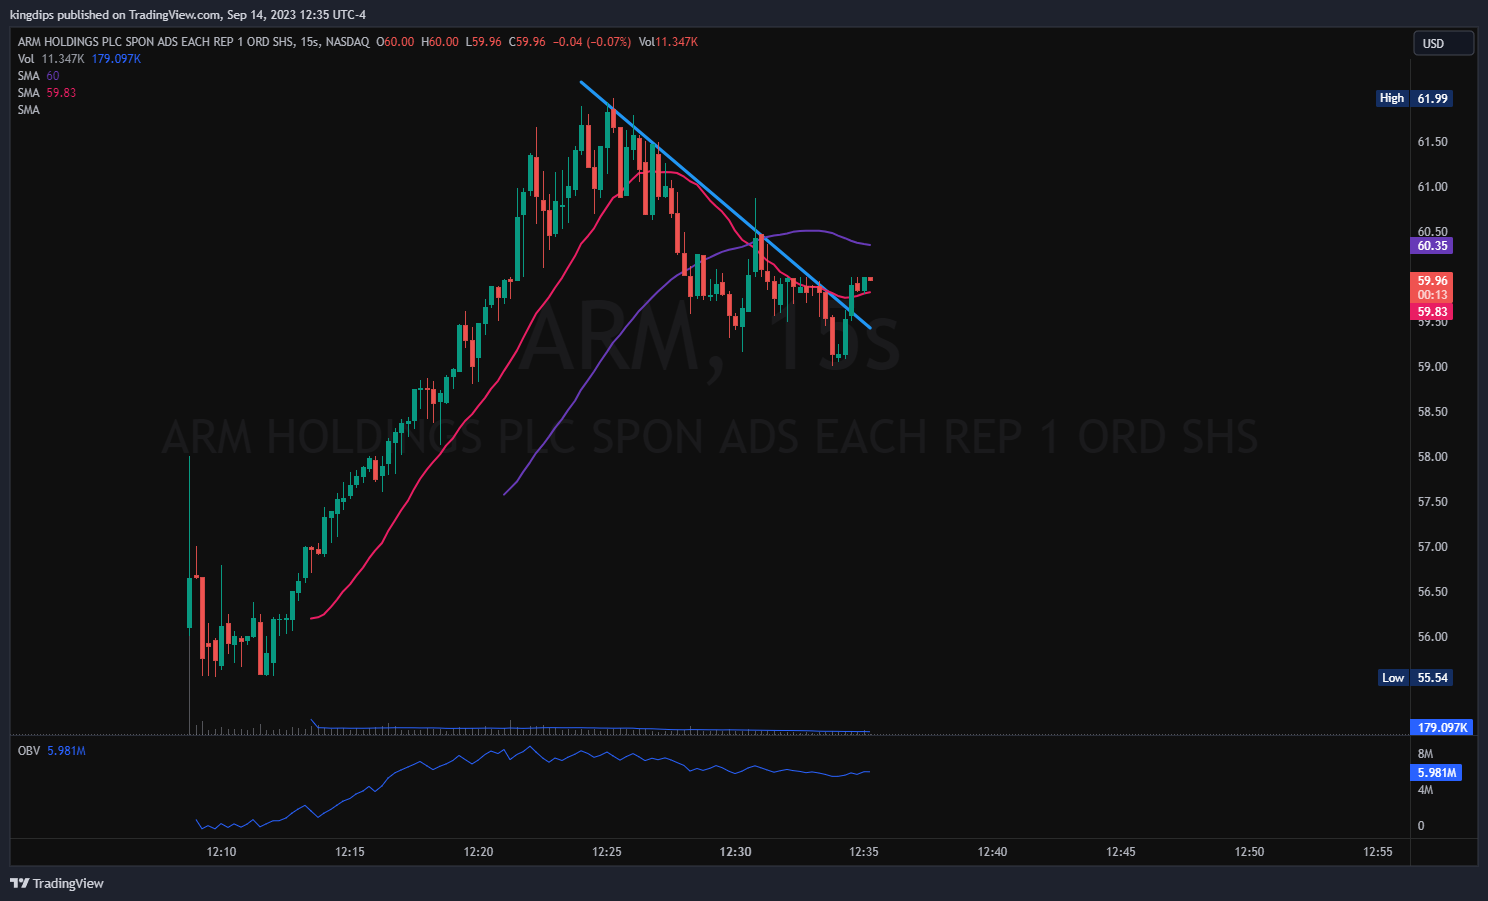
Task: Click the 12:25 time axis label
Action: (607, 852)
